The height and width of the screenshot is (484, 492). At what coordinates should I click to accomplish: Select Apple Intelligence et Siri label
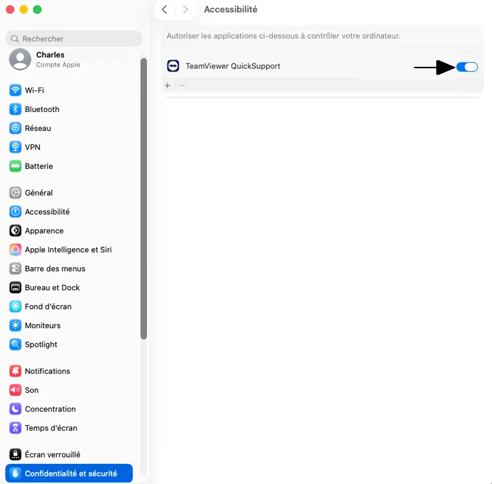coord(68,250)
